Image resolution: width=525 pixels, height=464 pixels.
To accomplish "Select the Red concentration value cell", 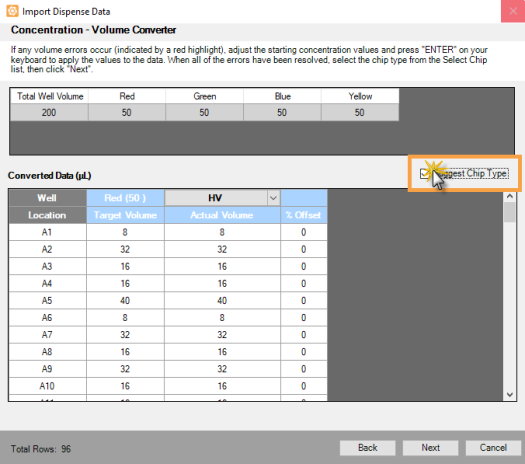I will 127,112.
